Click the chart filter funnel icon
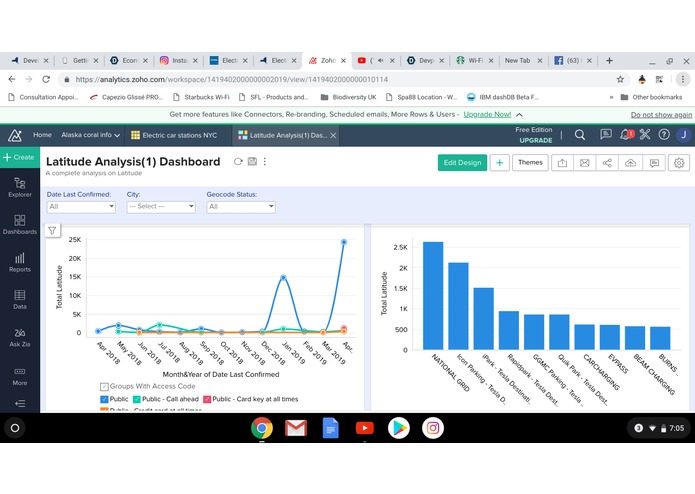 click(52, 230)
